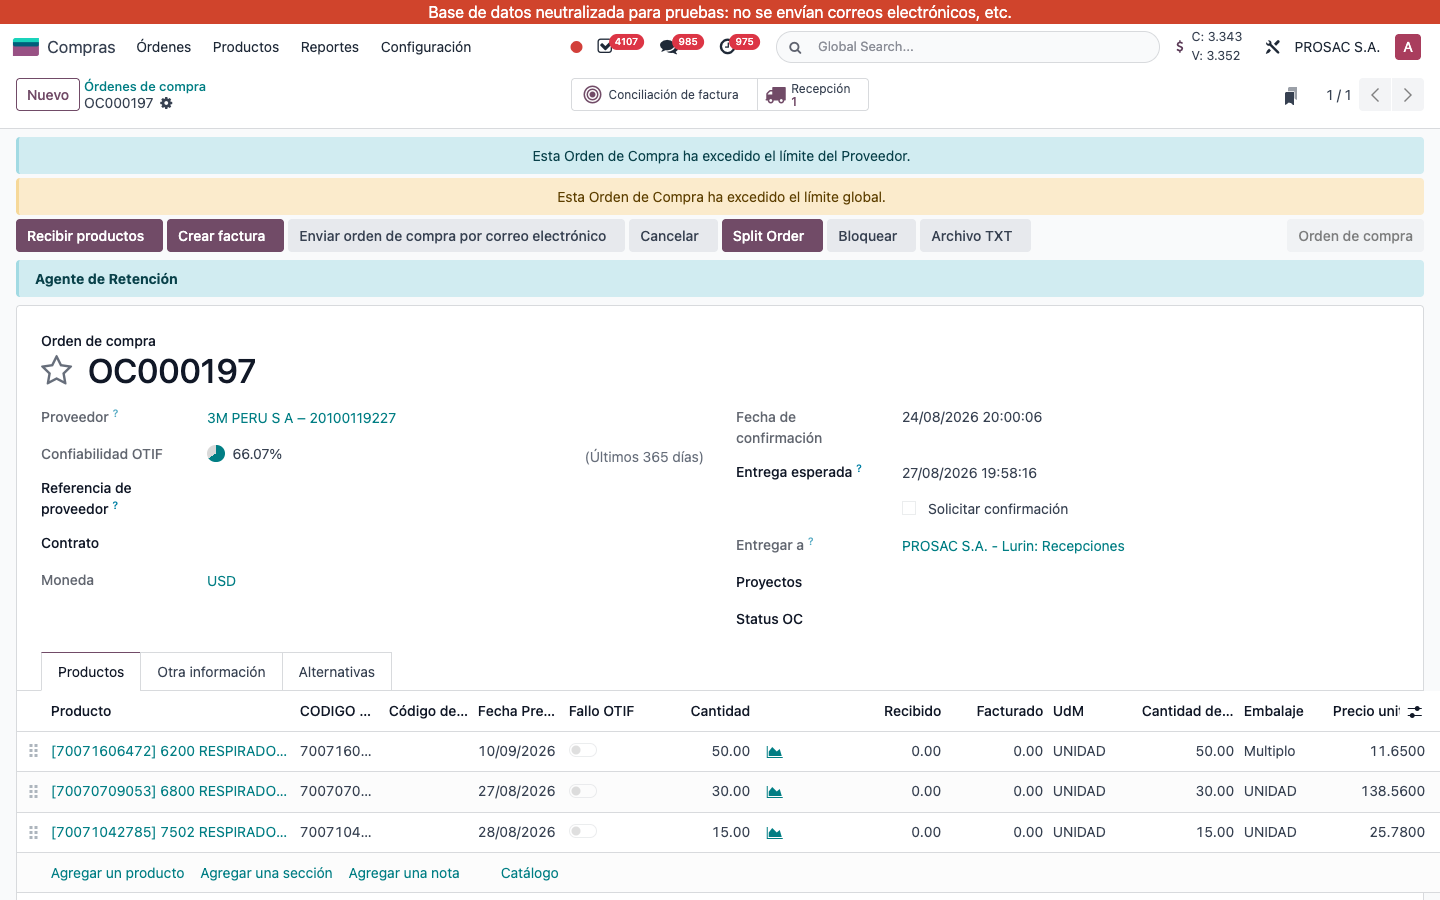Click Agregar una sección link
The height and width of the screenshot is (900, 1440).
pyautogui.click(x=267, y=873)
